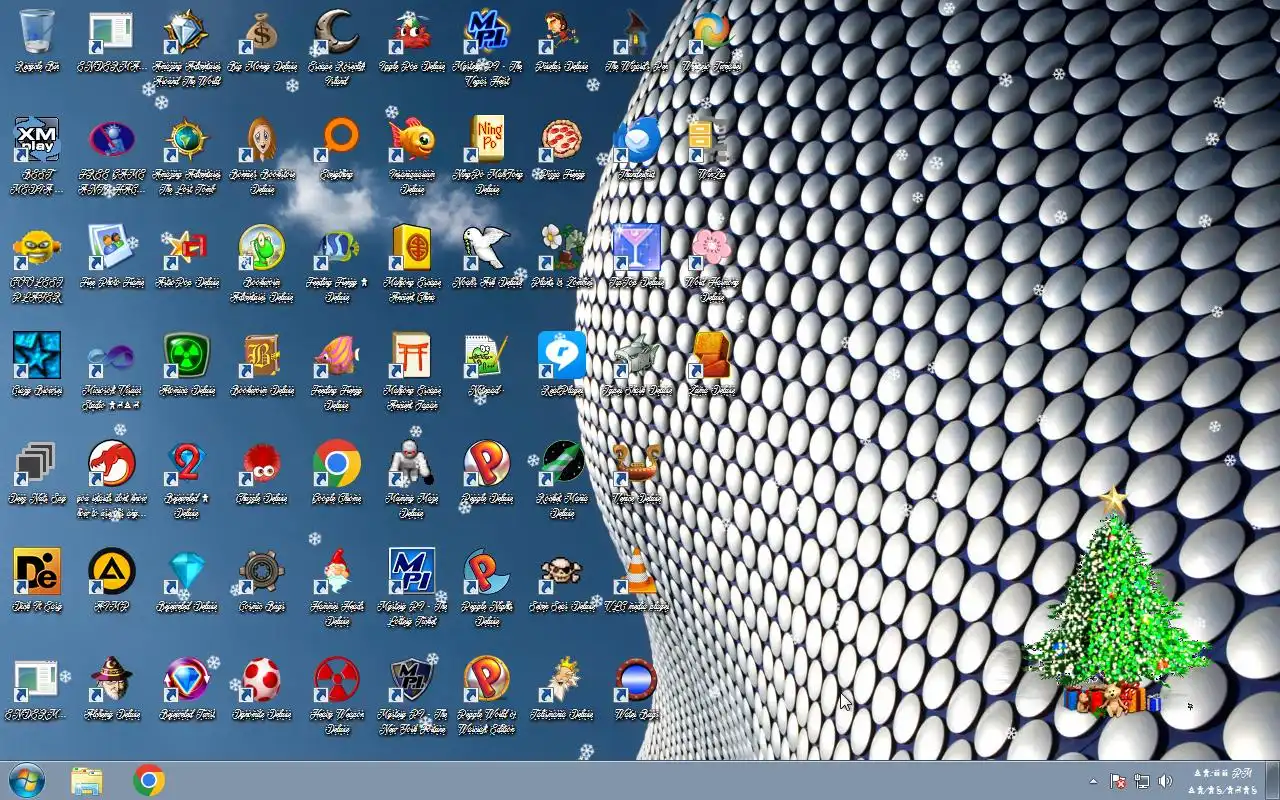Open Noah's Ark Deluxe dove icon
This screenshot has width=1280, height=800.
coord(487,248)
